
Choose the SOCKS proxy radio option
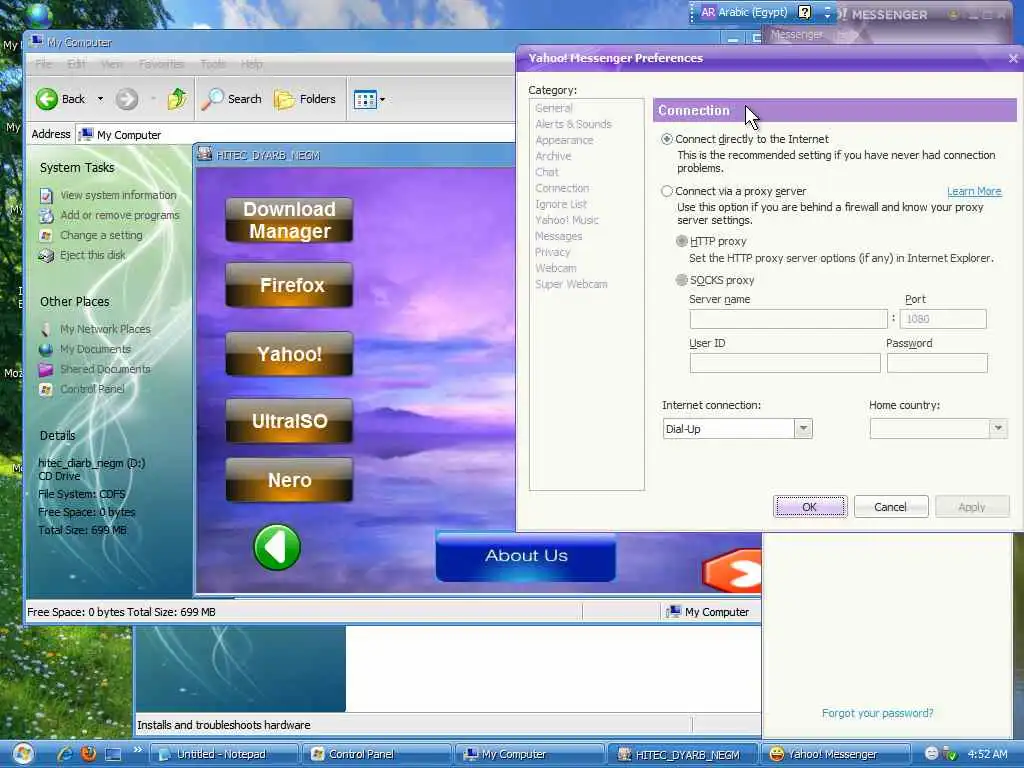coord(682,280)
